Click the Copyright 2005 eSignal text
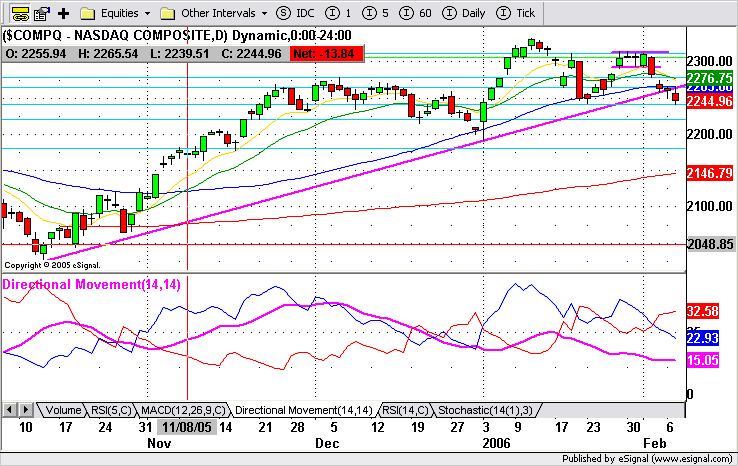This screenshot has height=466, width=738. [52, 265]
